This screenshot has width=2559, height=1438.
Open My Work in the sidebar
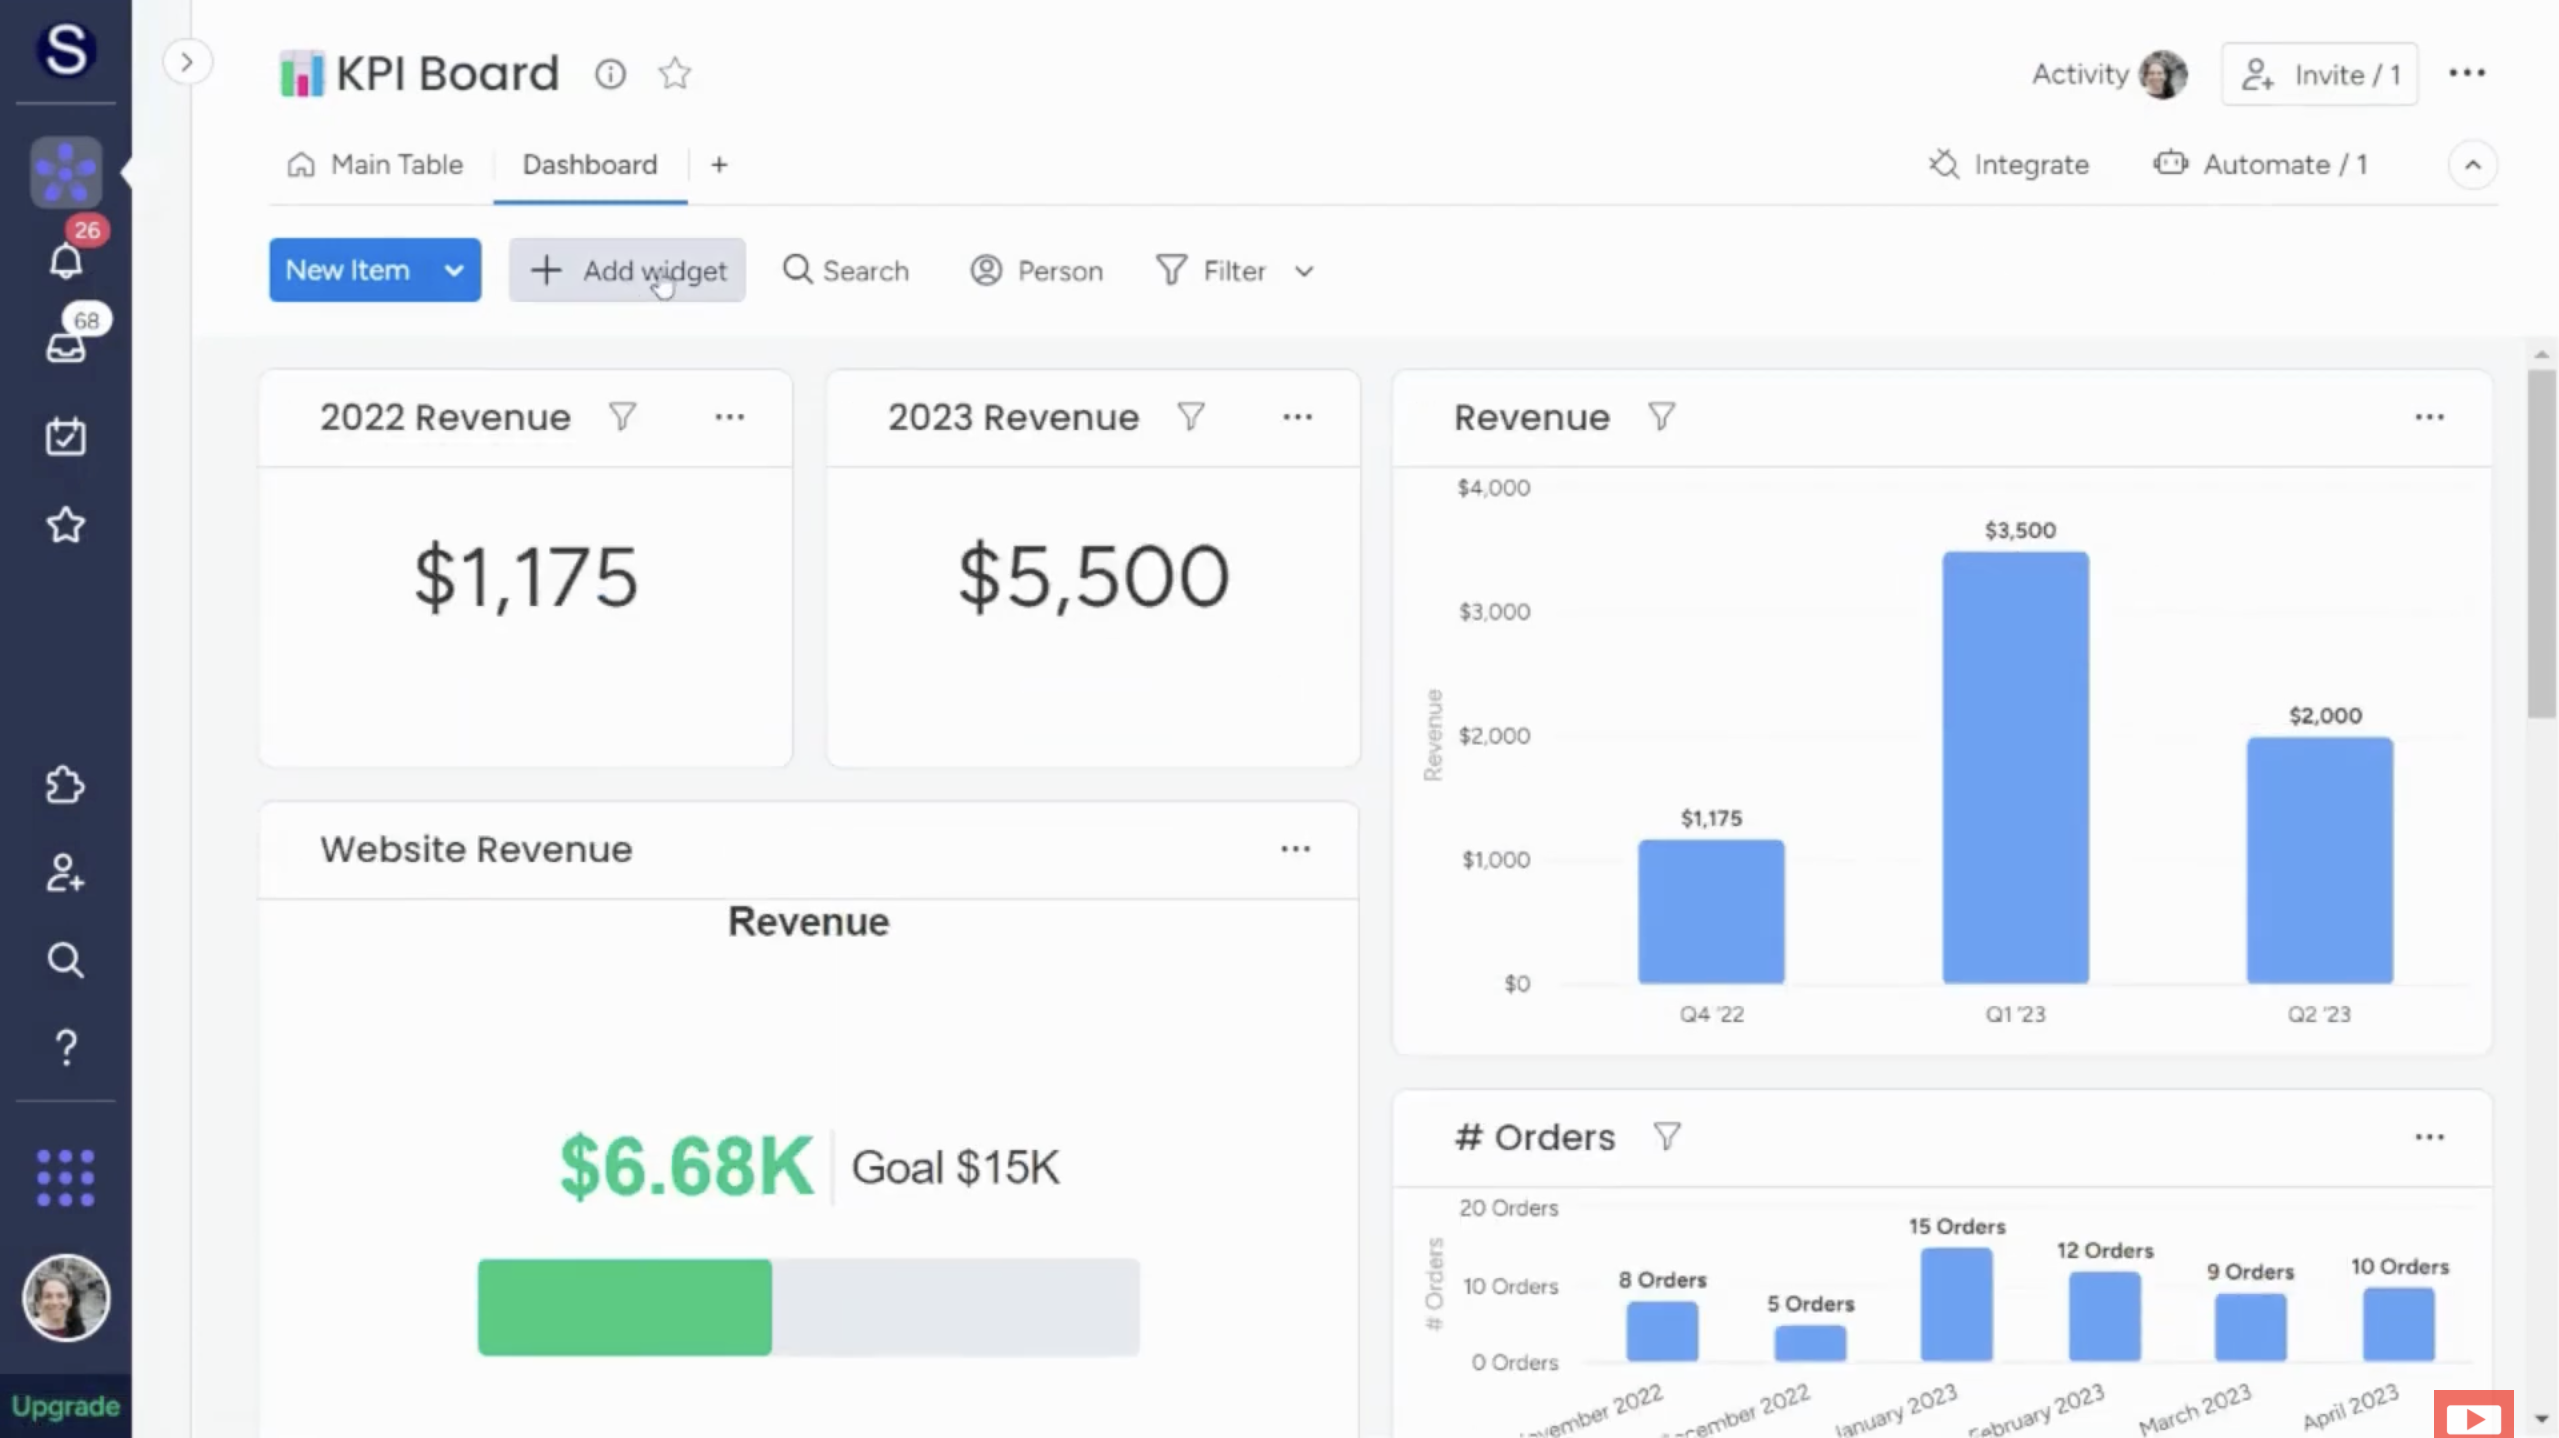64,435
